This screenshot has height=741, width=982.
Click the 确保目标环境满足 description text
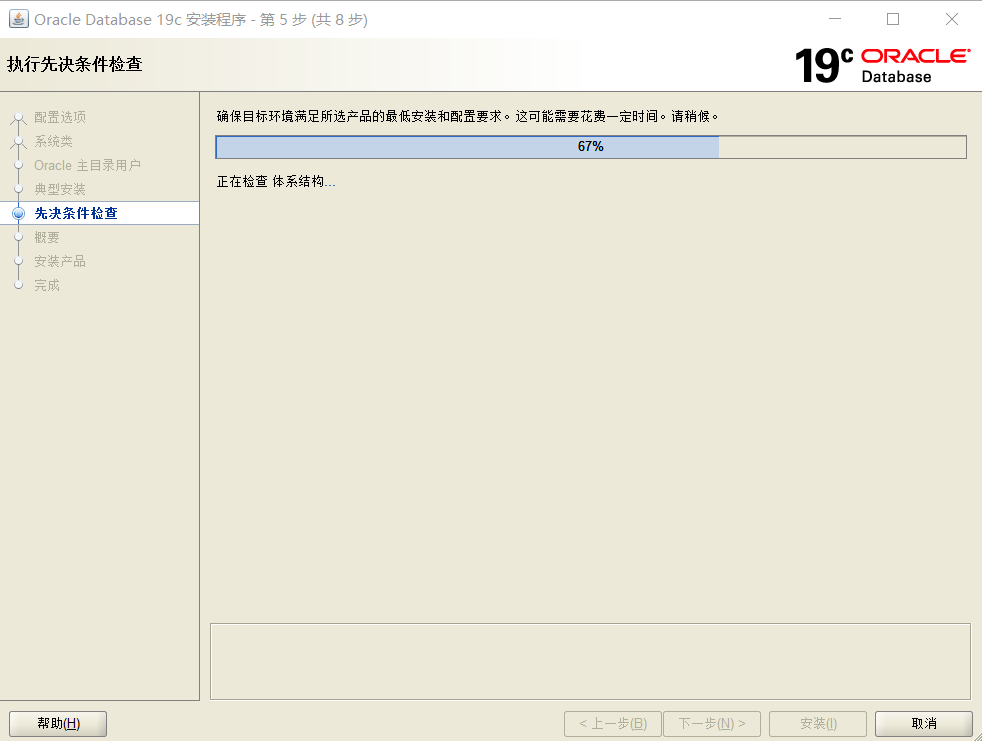467,117
